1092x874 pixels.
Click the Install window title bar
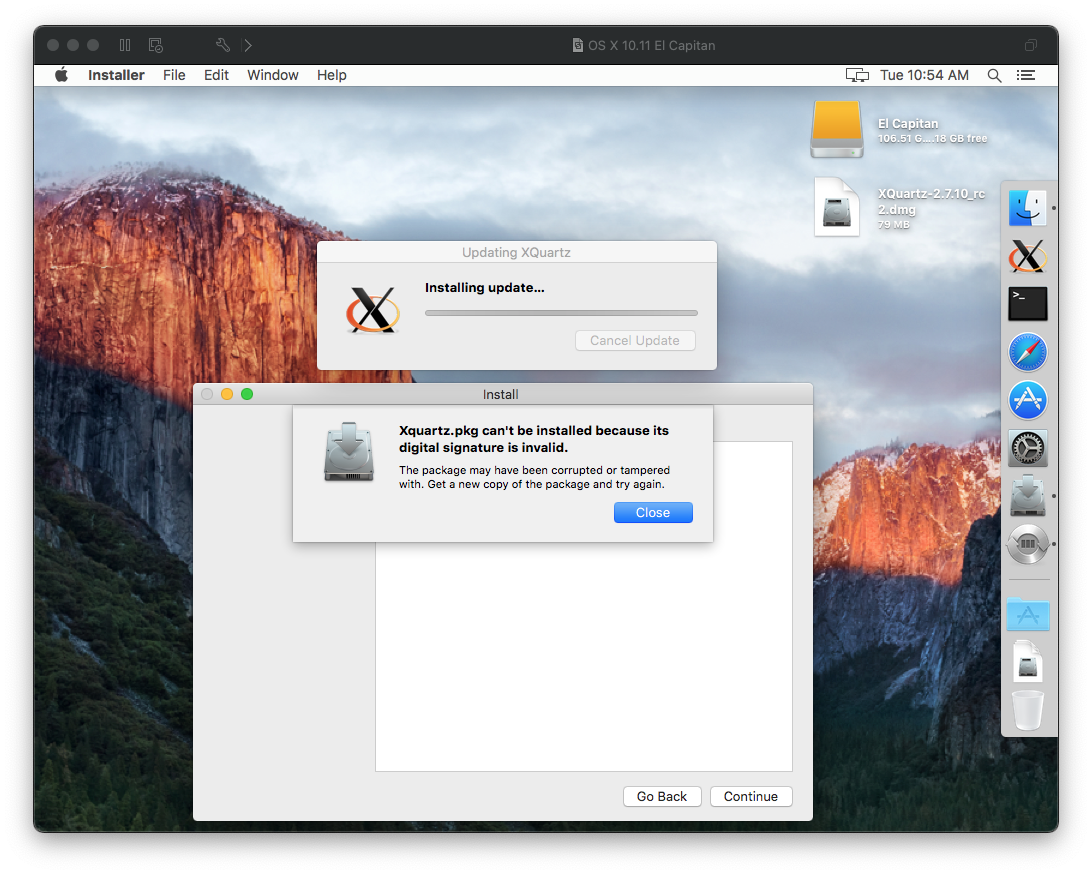502,394
